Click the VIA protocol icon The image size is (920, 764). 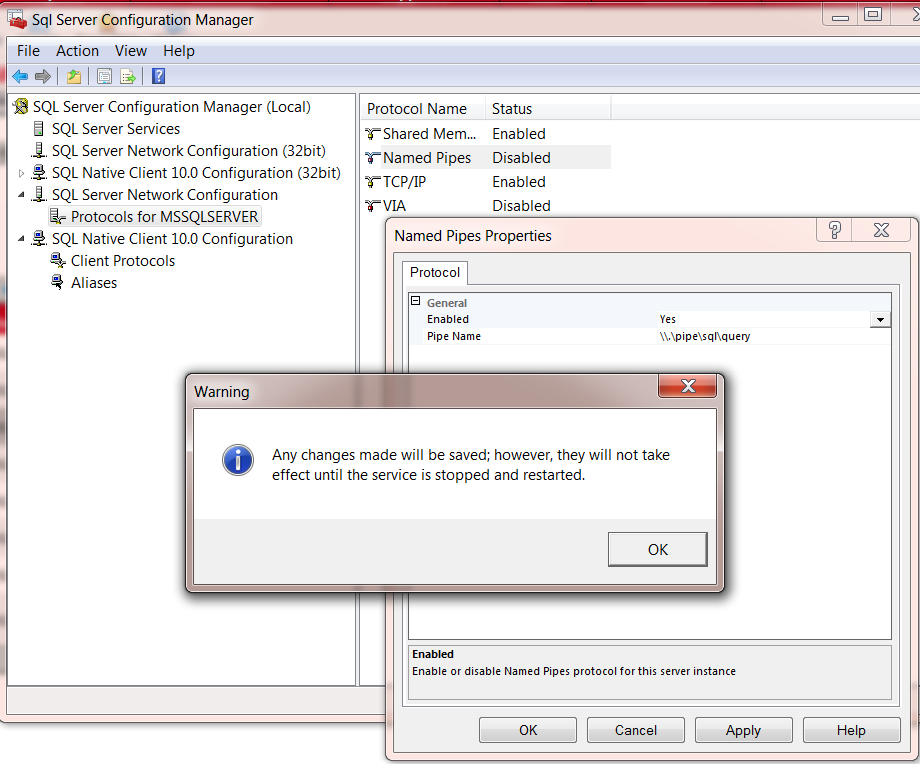pyautogui.click(x=373, y=206)
